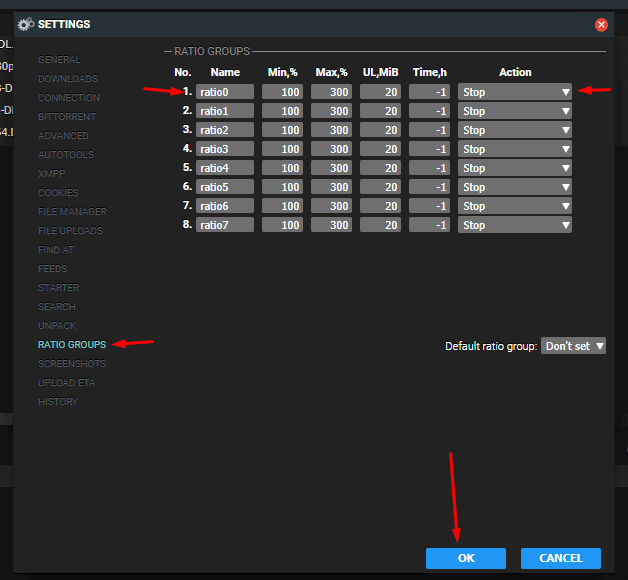Open the Action dropdown for ratio0
Screen dimensions: 628x580
pos(515,92)
